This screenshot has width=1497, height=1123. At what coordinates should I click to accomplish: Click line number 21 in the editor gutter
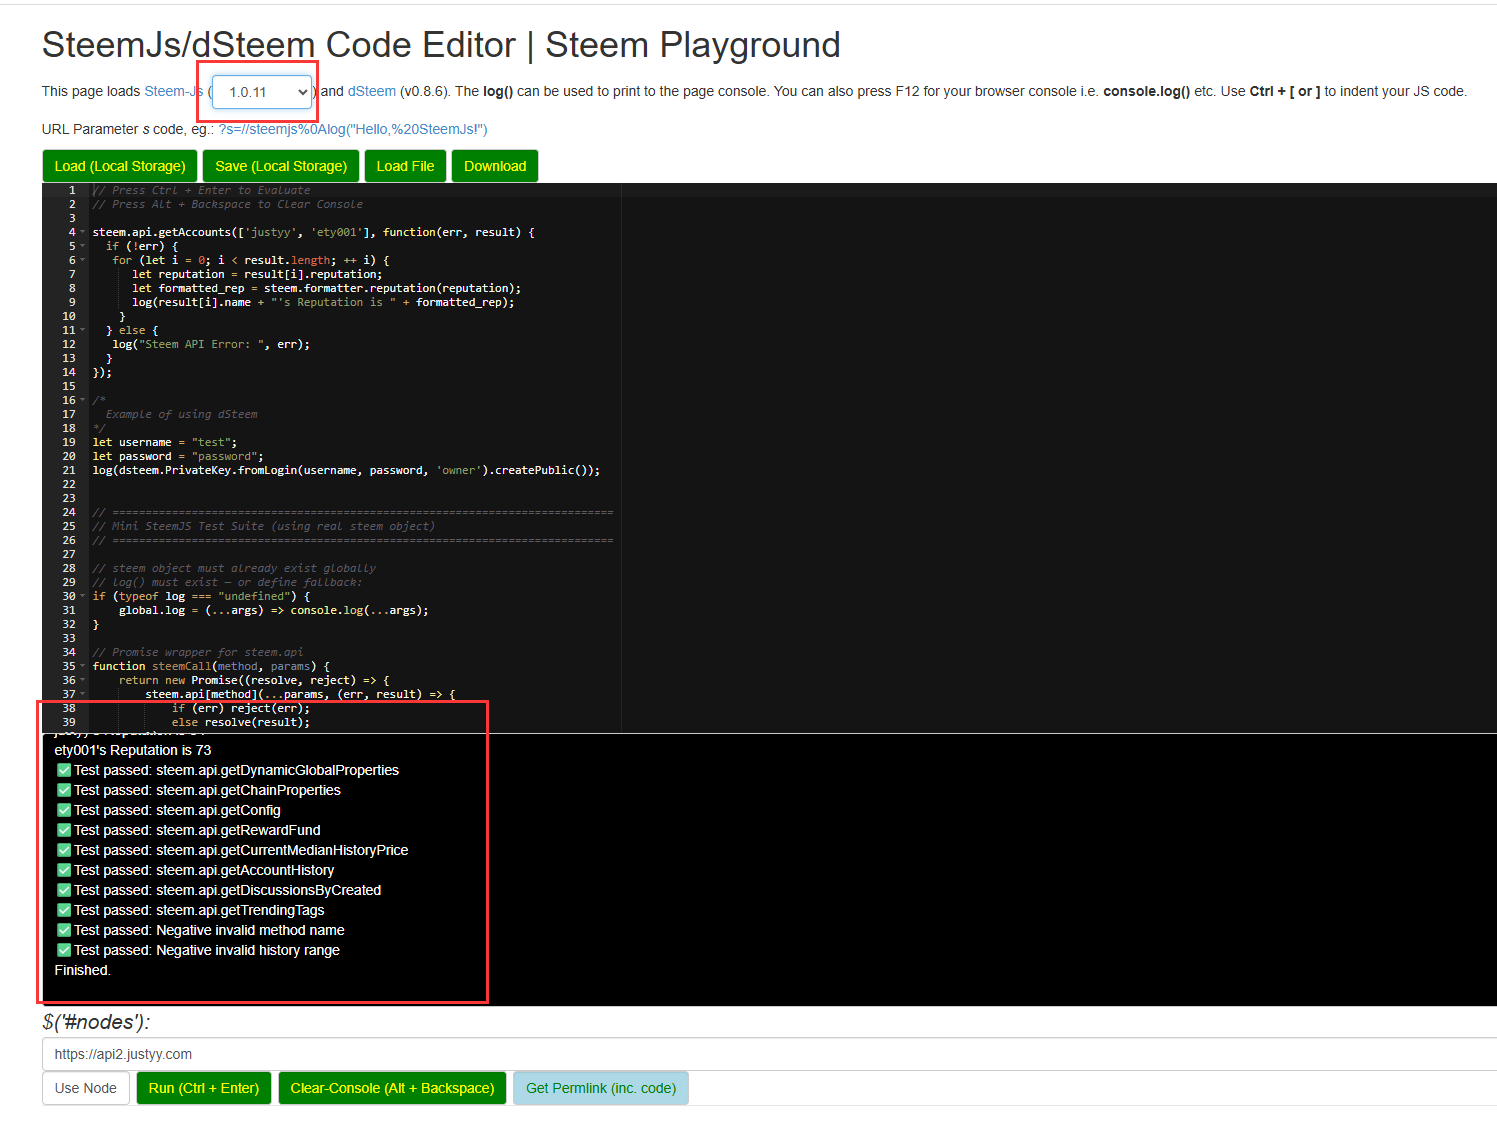pyautogui.click(x=69, y=470)
